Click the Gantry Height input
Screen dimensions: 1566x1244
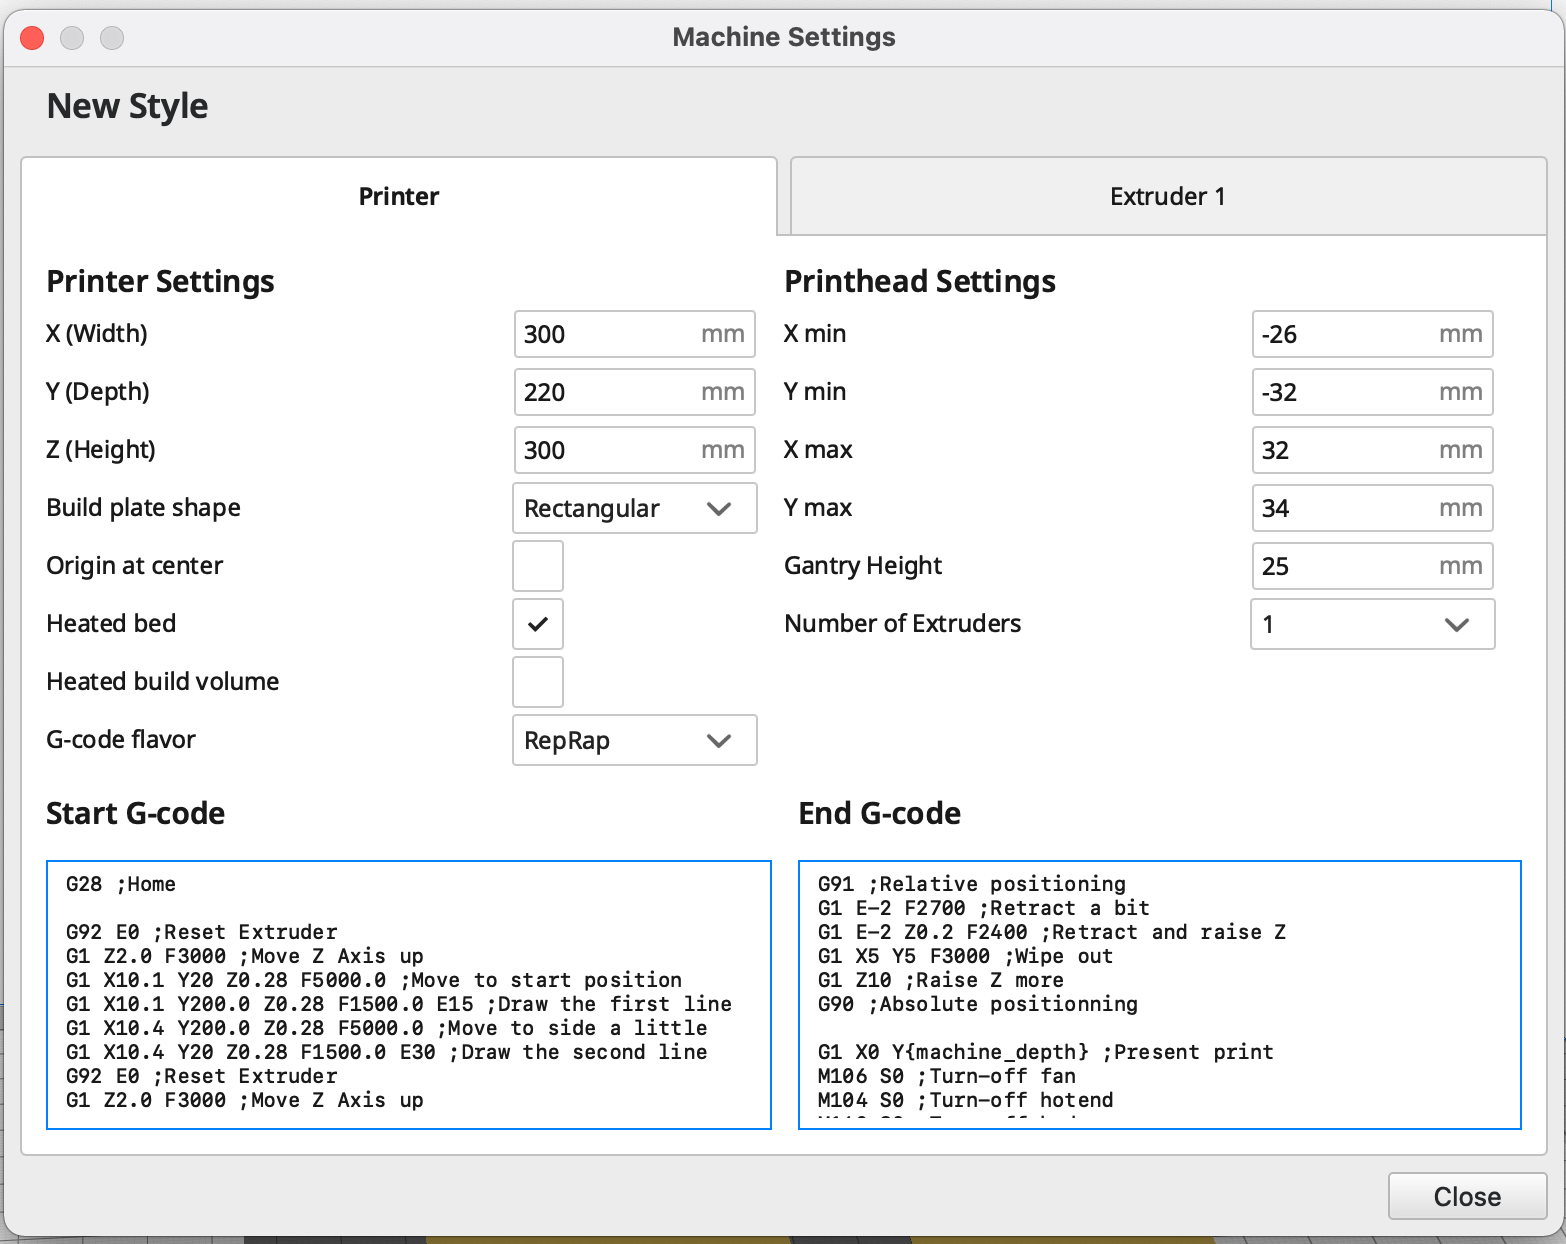[x=1373, y=566]
